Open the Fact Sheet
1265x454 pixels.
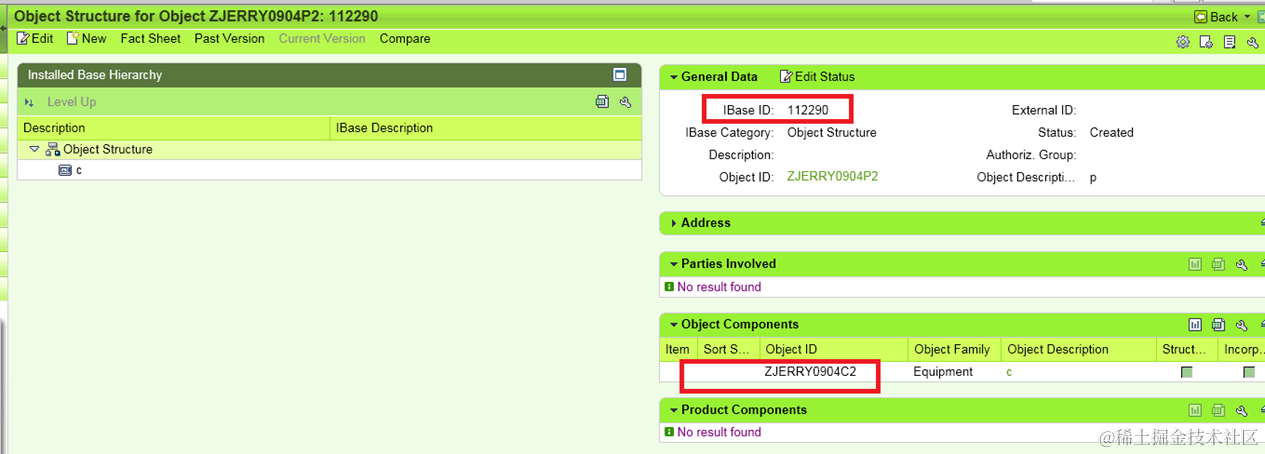150,39
